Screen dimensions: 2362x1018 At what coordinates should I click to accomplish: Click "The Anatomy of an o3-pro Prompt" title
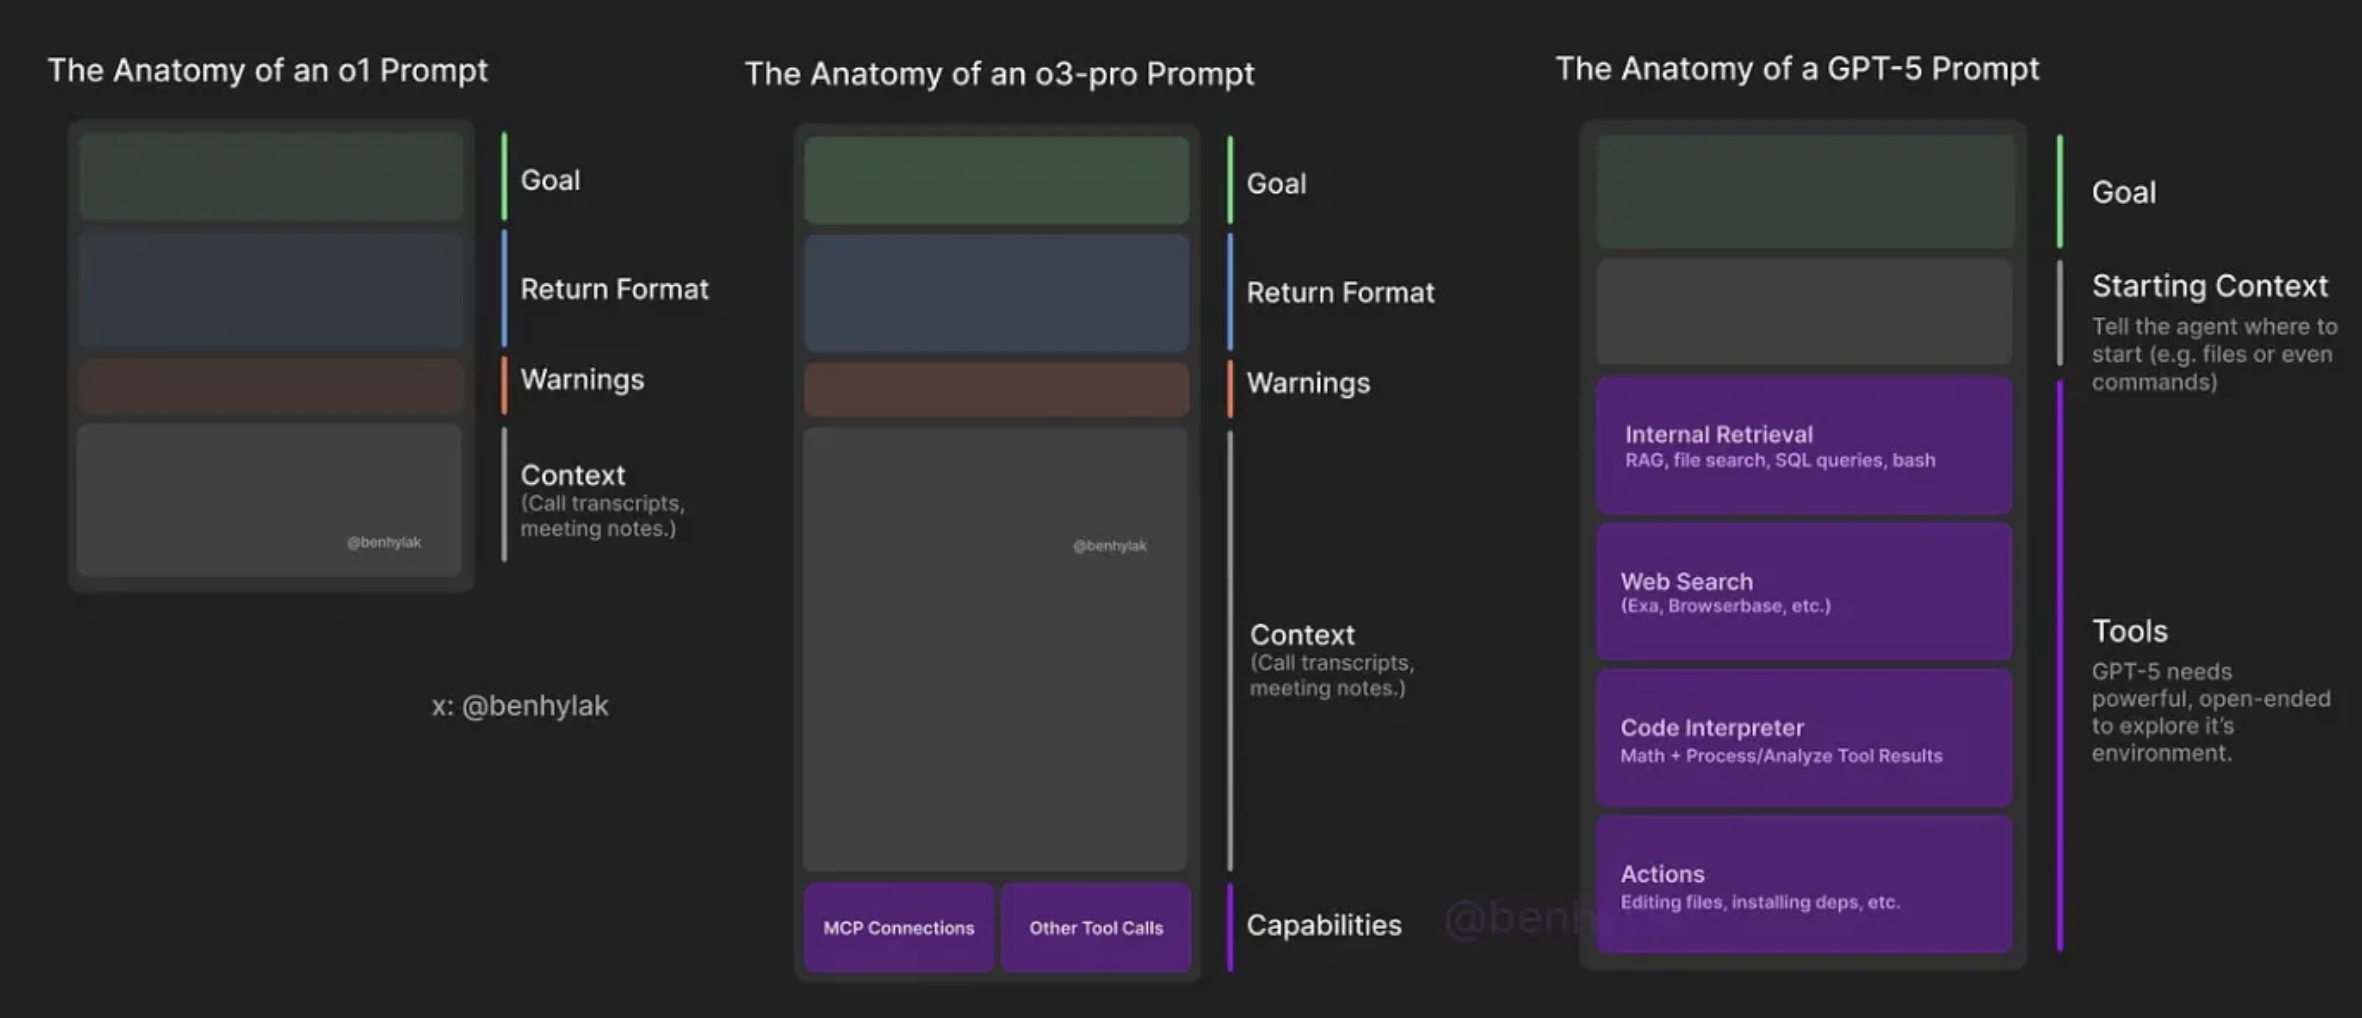coord(999,74)
